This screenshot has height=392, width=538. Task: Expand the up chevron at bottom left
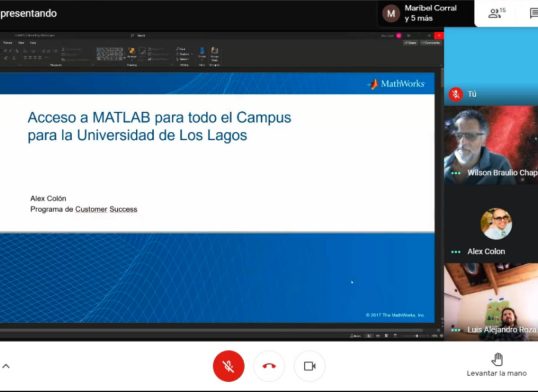tap(6, 366)
